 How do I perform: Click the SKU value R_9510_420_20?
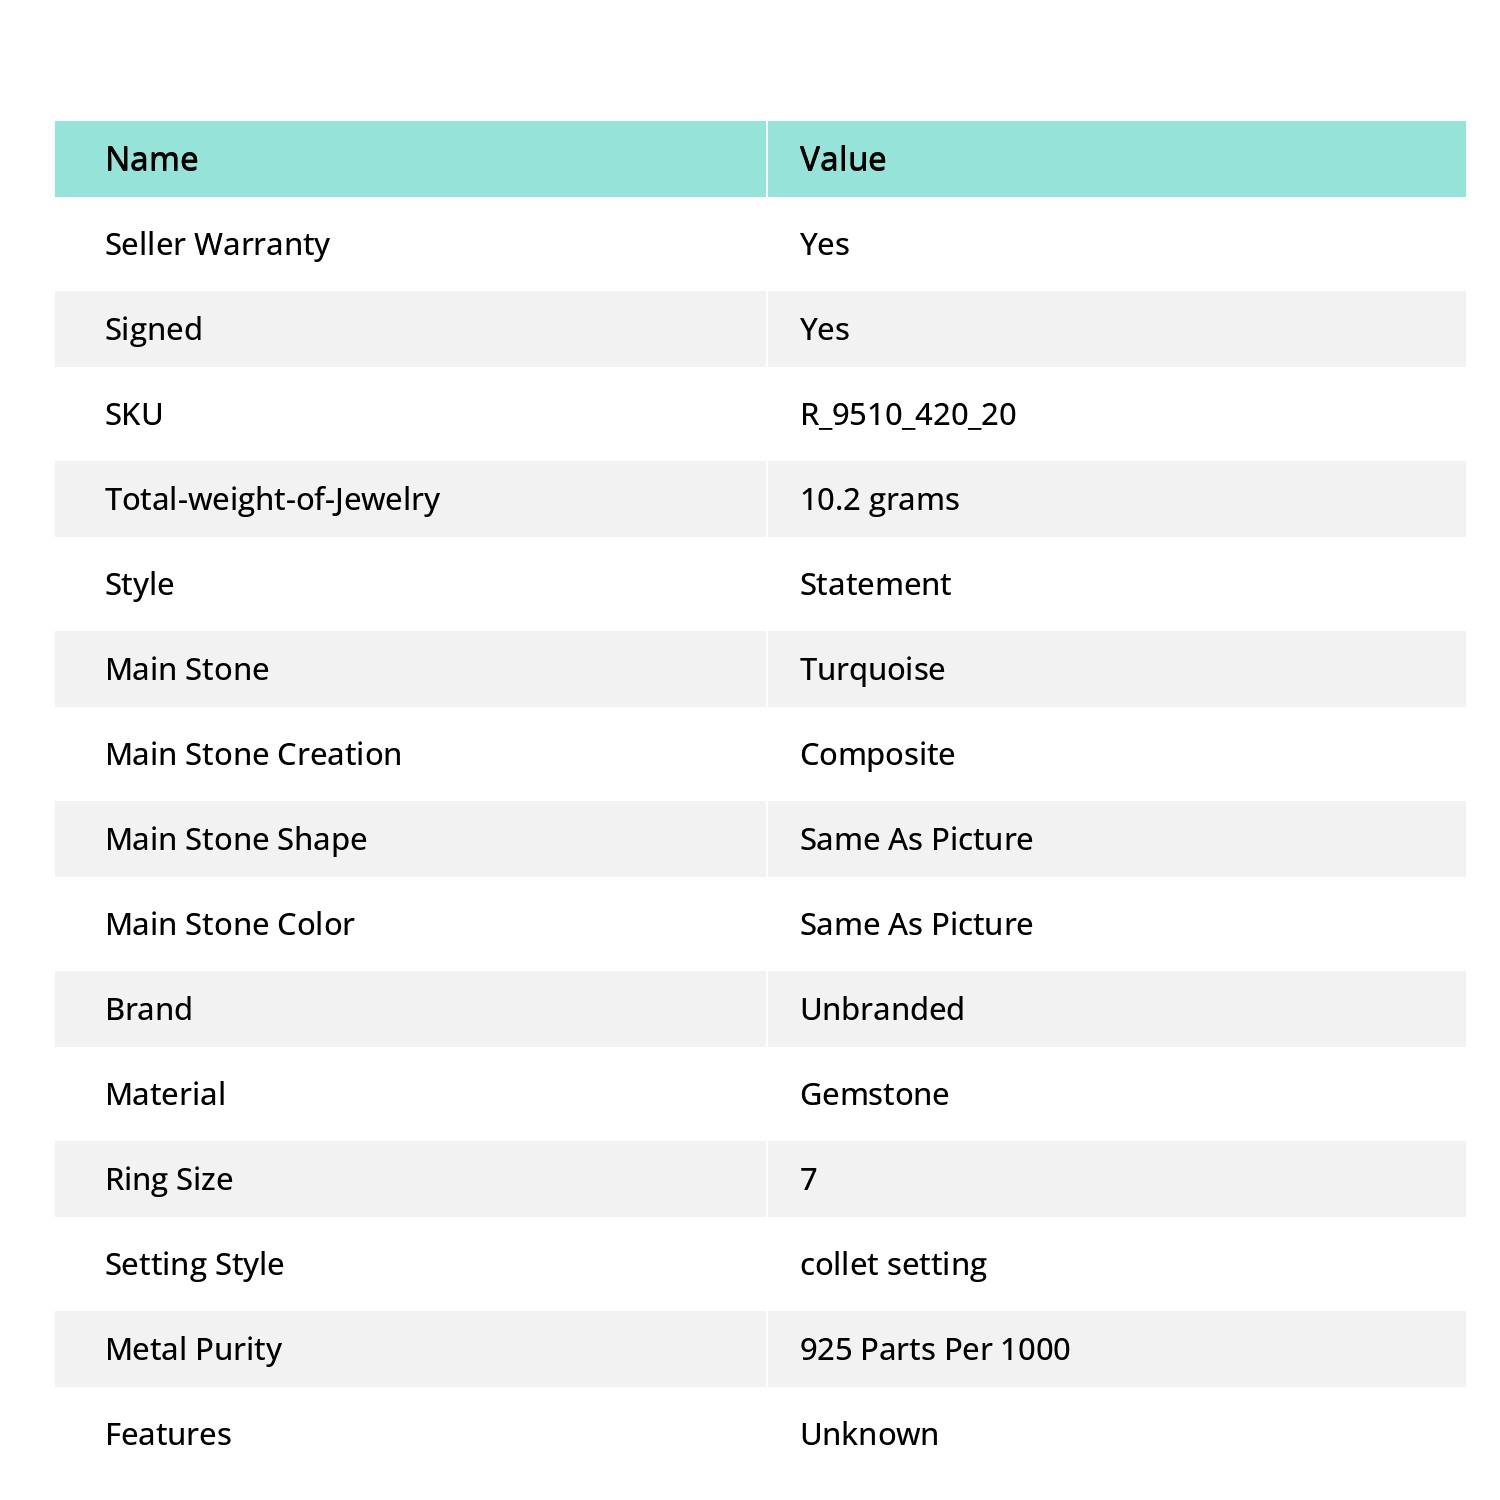(908, 414)
